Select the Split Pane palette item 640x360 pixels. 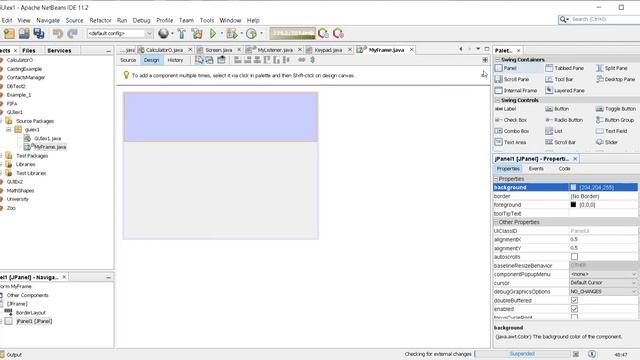point(611,68)
